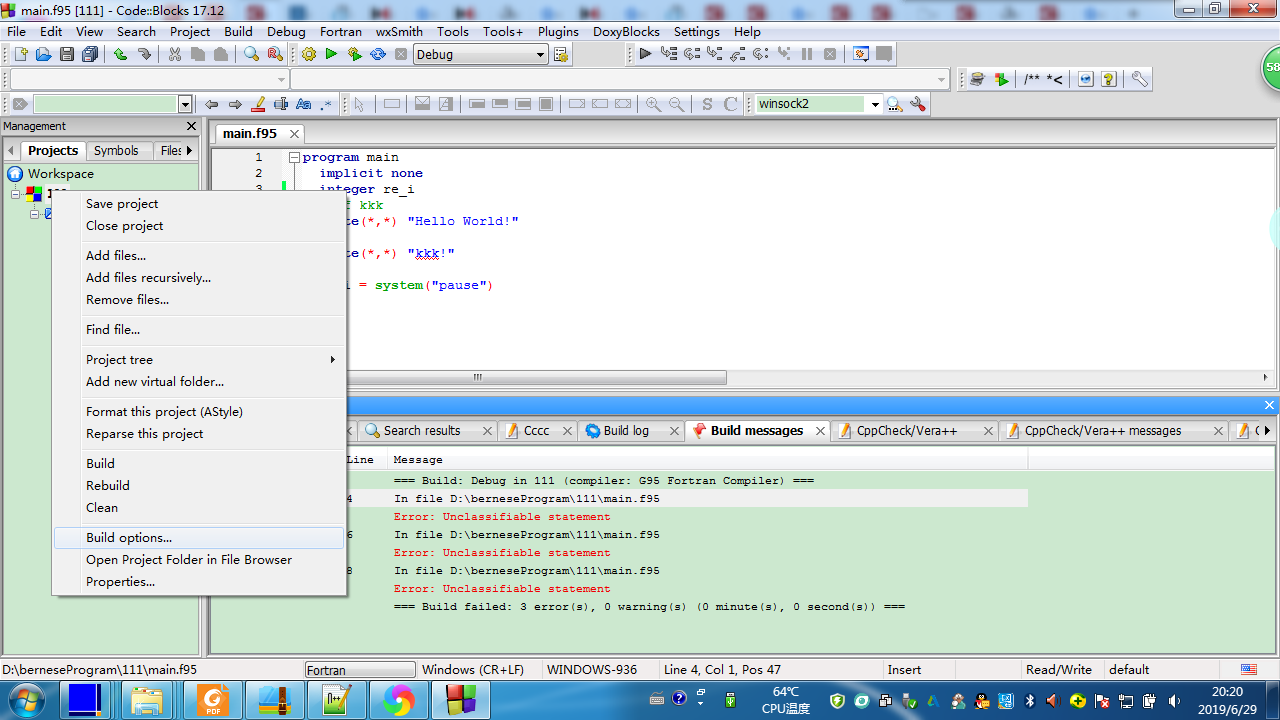Screen dimensions: 1280x720
Task: Click the jump forward arrow icon
Action: pyautogui.click(x=235, y=104)
